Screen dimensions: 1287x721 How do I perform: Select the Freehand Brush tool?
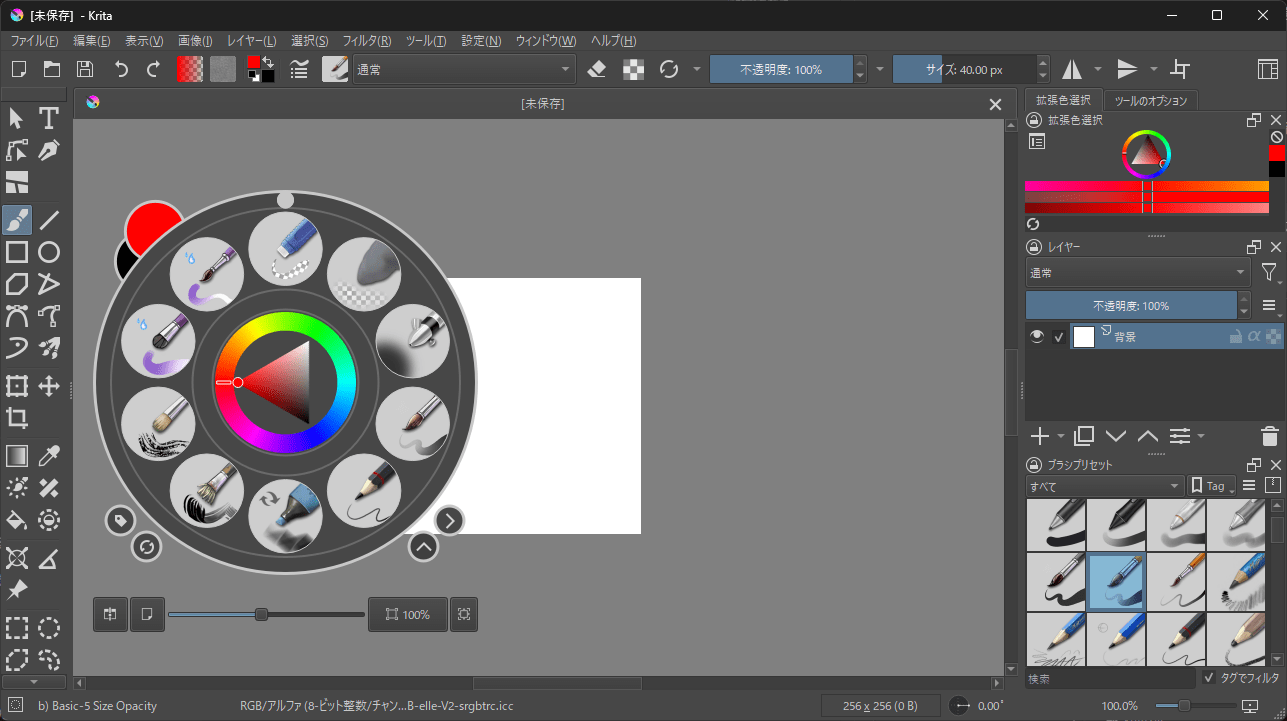pyautogui.click(x=16, y=219)
